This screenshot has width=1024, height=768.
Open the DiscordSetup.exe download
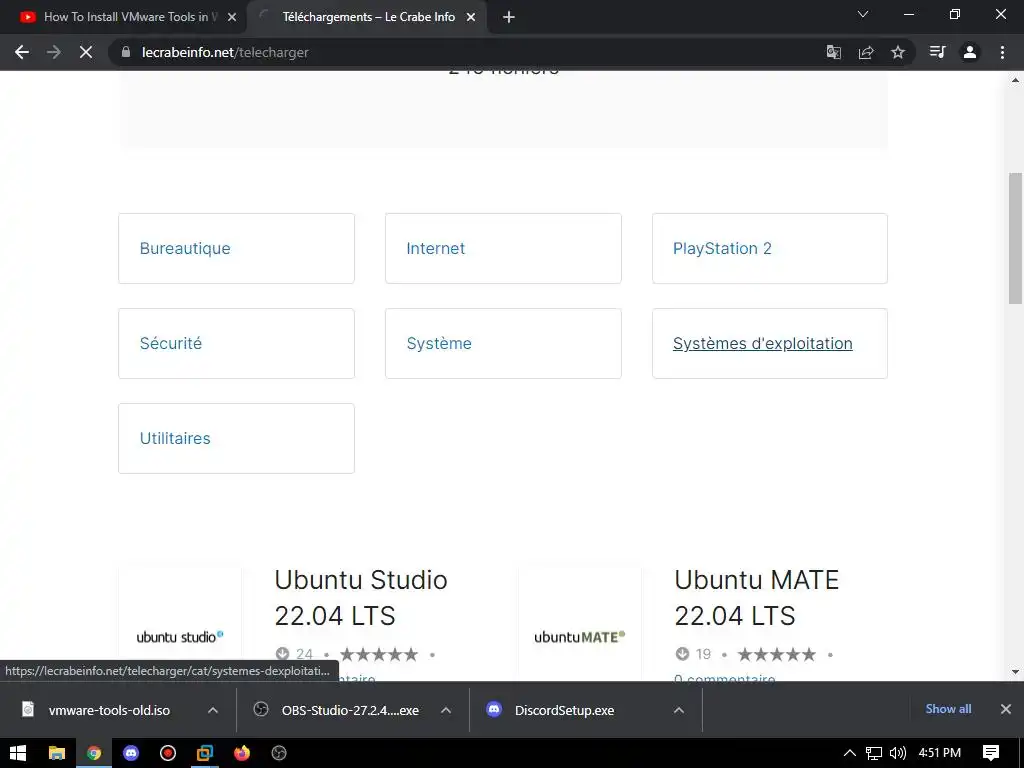pyautogui.click(x=564, y=710)
